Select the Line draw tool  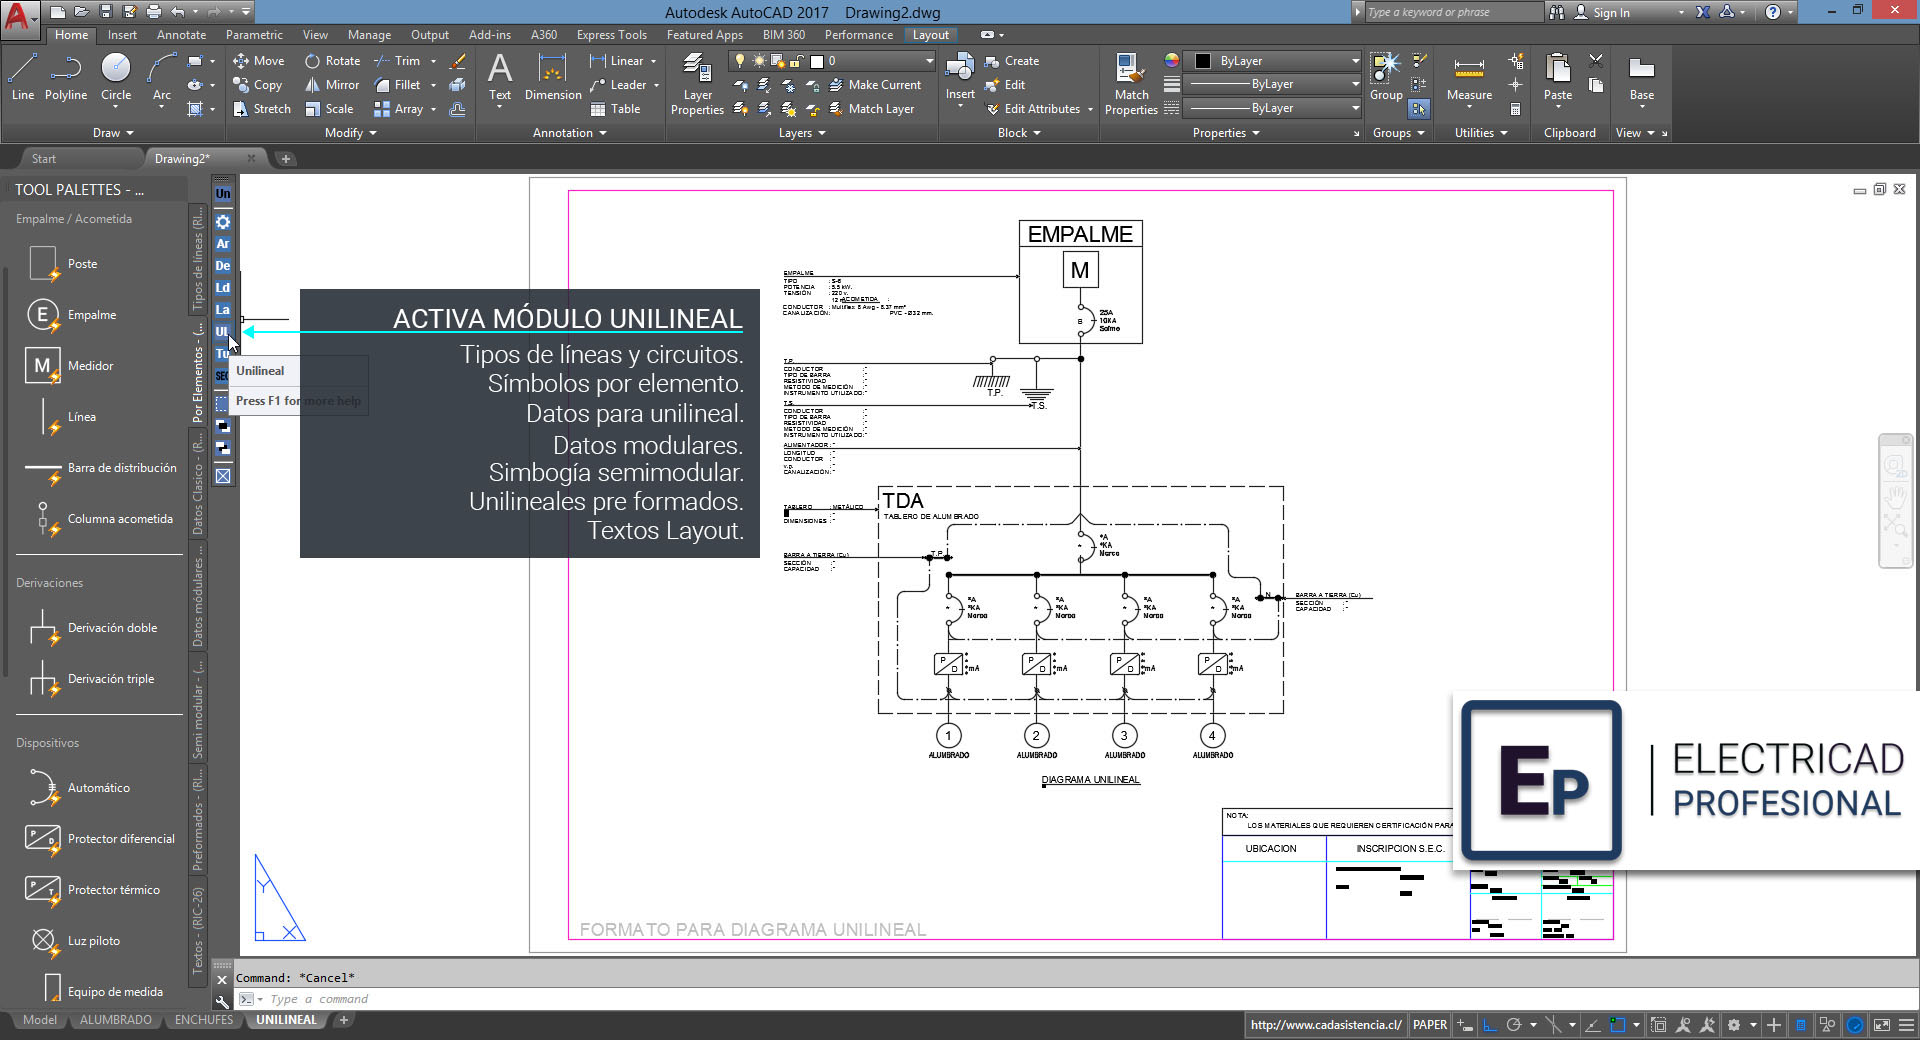point(23,77)
